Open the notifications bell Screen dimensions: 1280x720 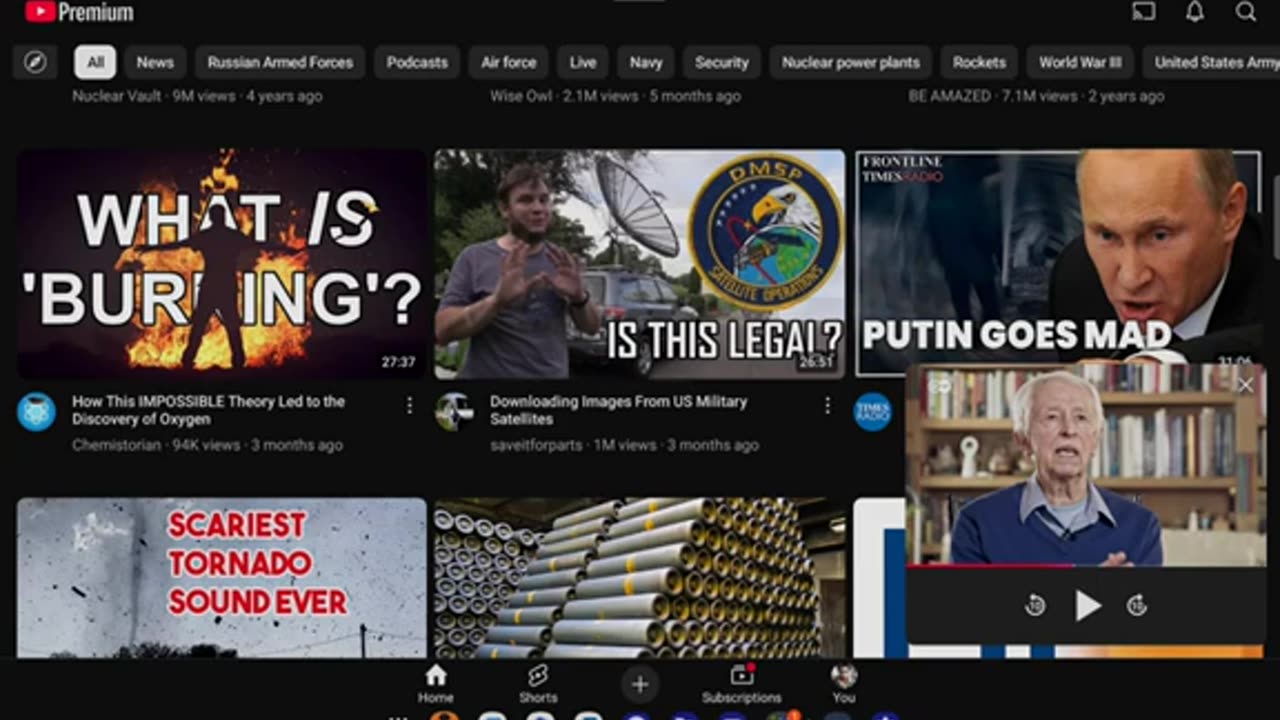click(x=1195, y=11)
